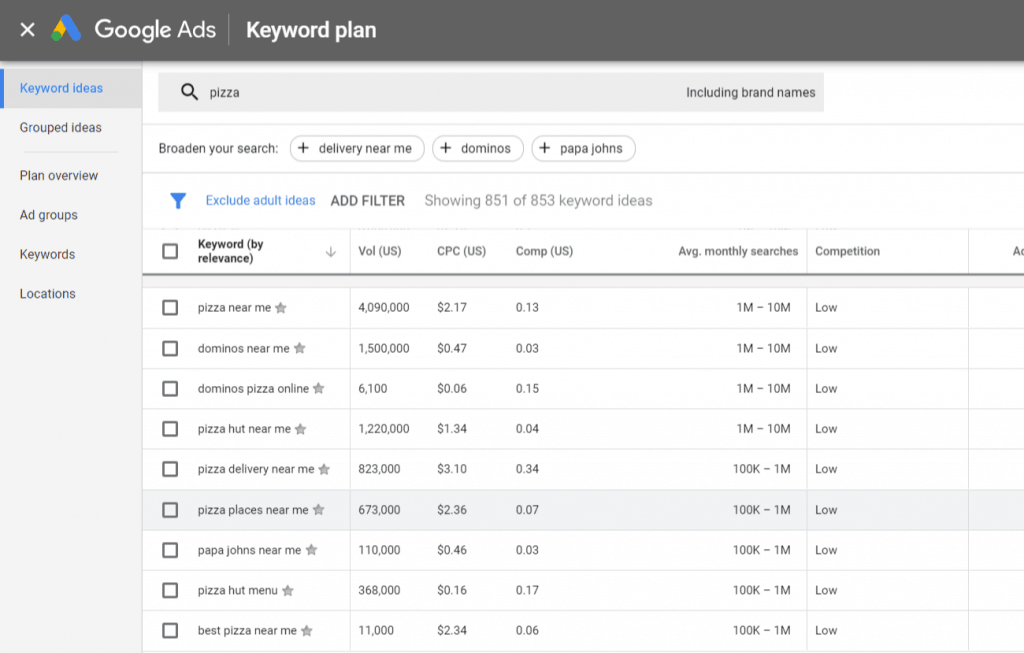Viewport: 1024px width, 653px height.
Task: Sort by Avg. monthly searches header
Action: click(x=738, y=251)
